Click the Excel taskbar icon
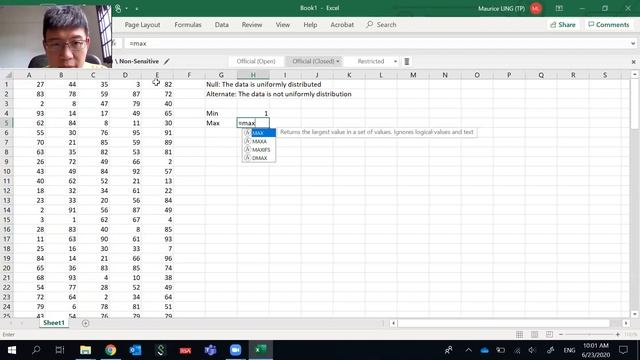The width and height of the screenshot is (640, 360). click(260, 350)
